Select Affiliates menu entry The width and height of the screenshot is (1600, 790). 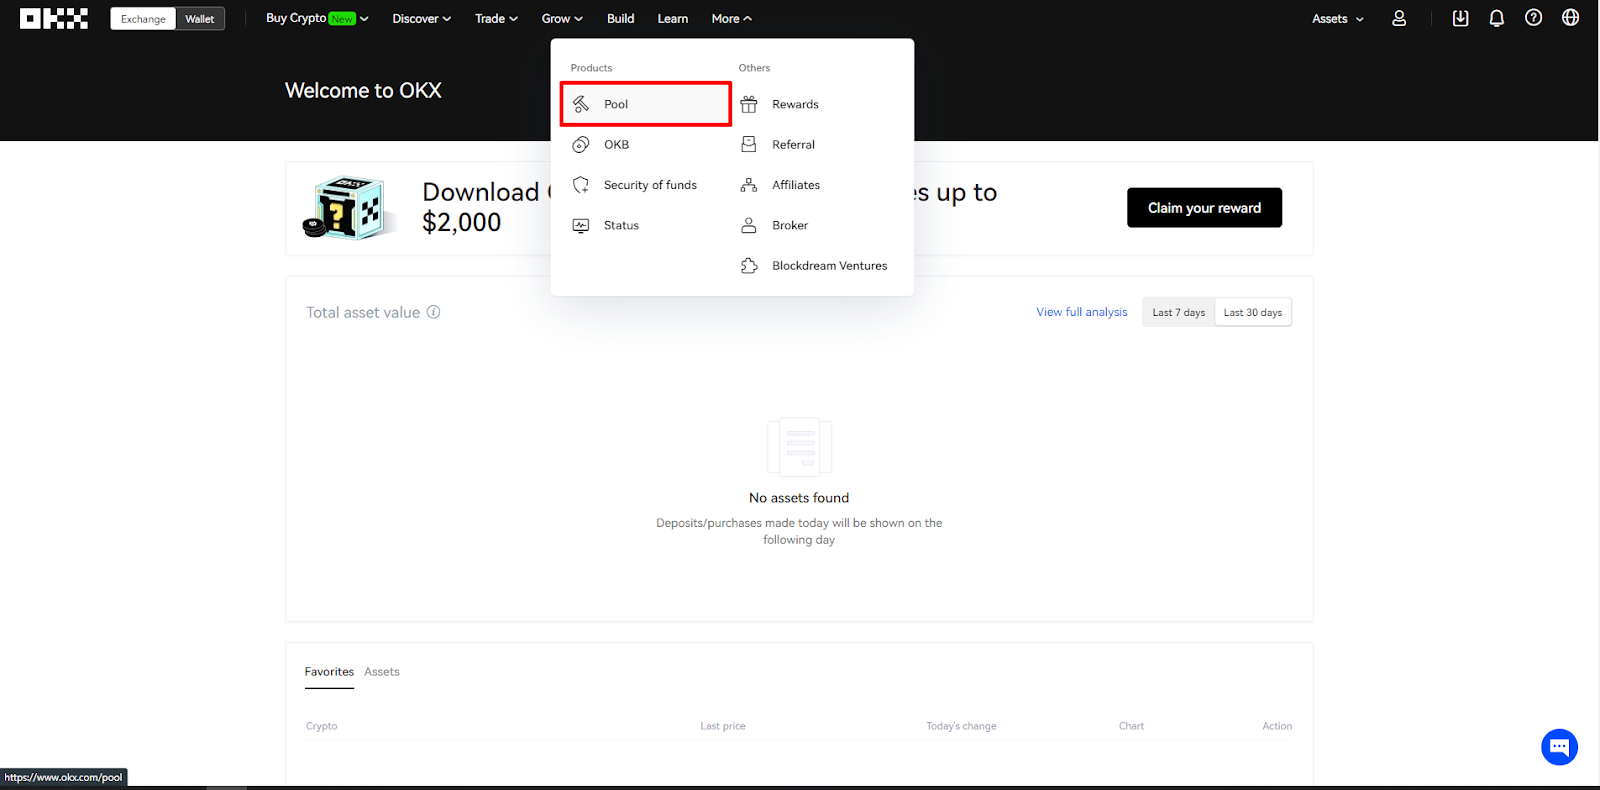pos(818,185)
